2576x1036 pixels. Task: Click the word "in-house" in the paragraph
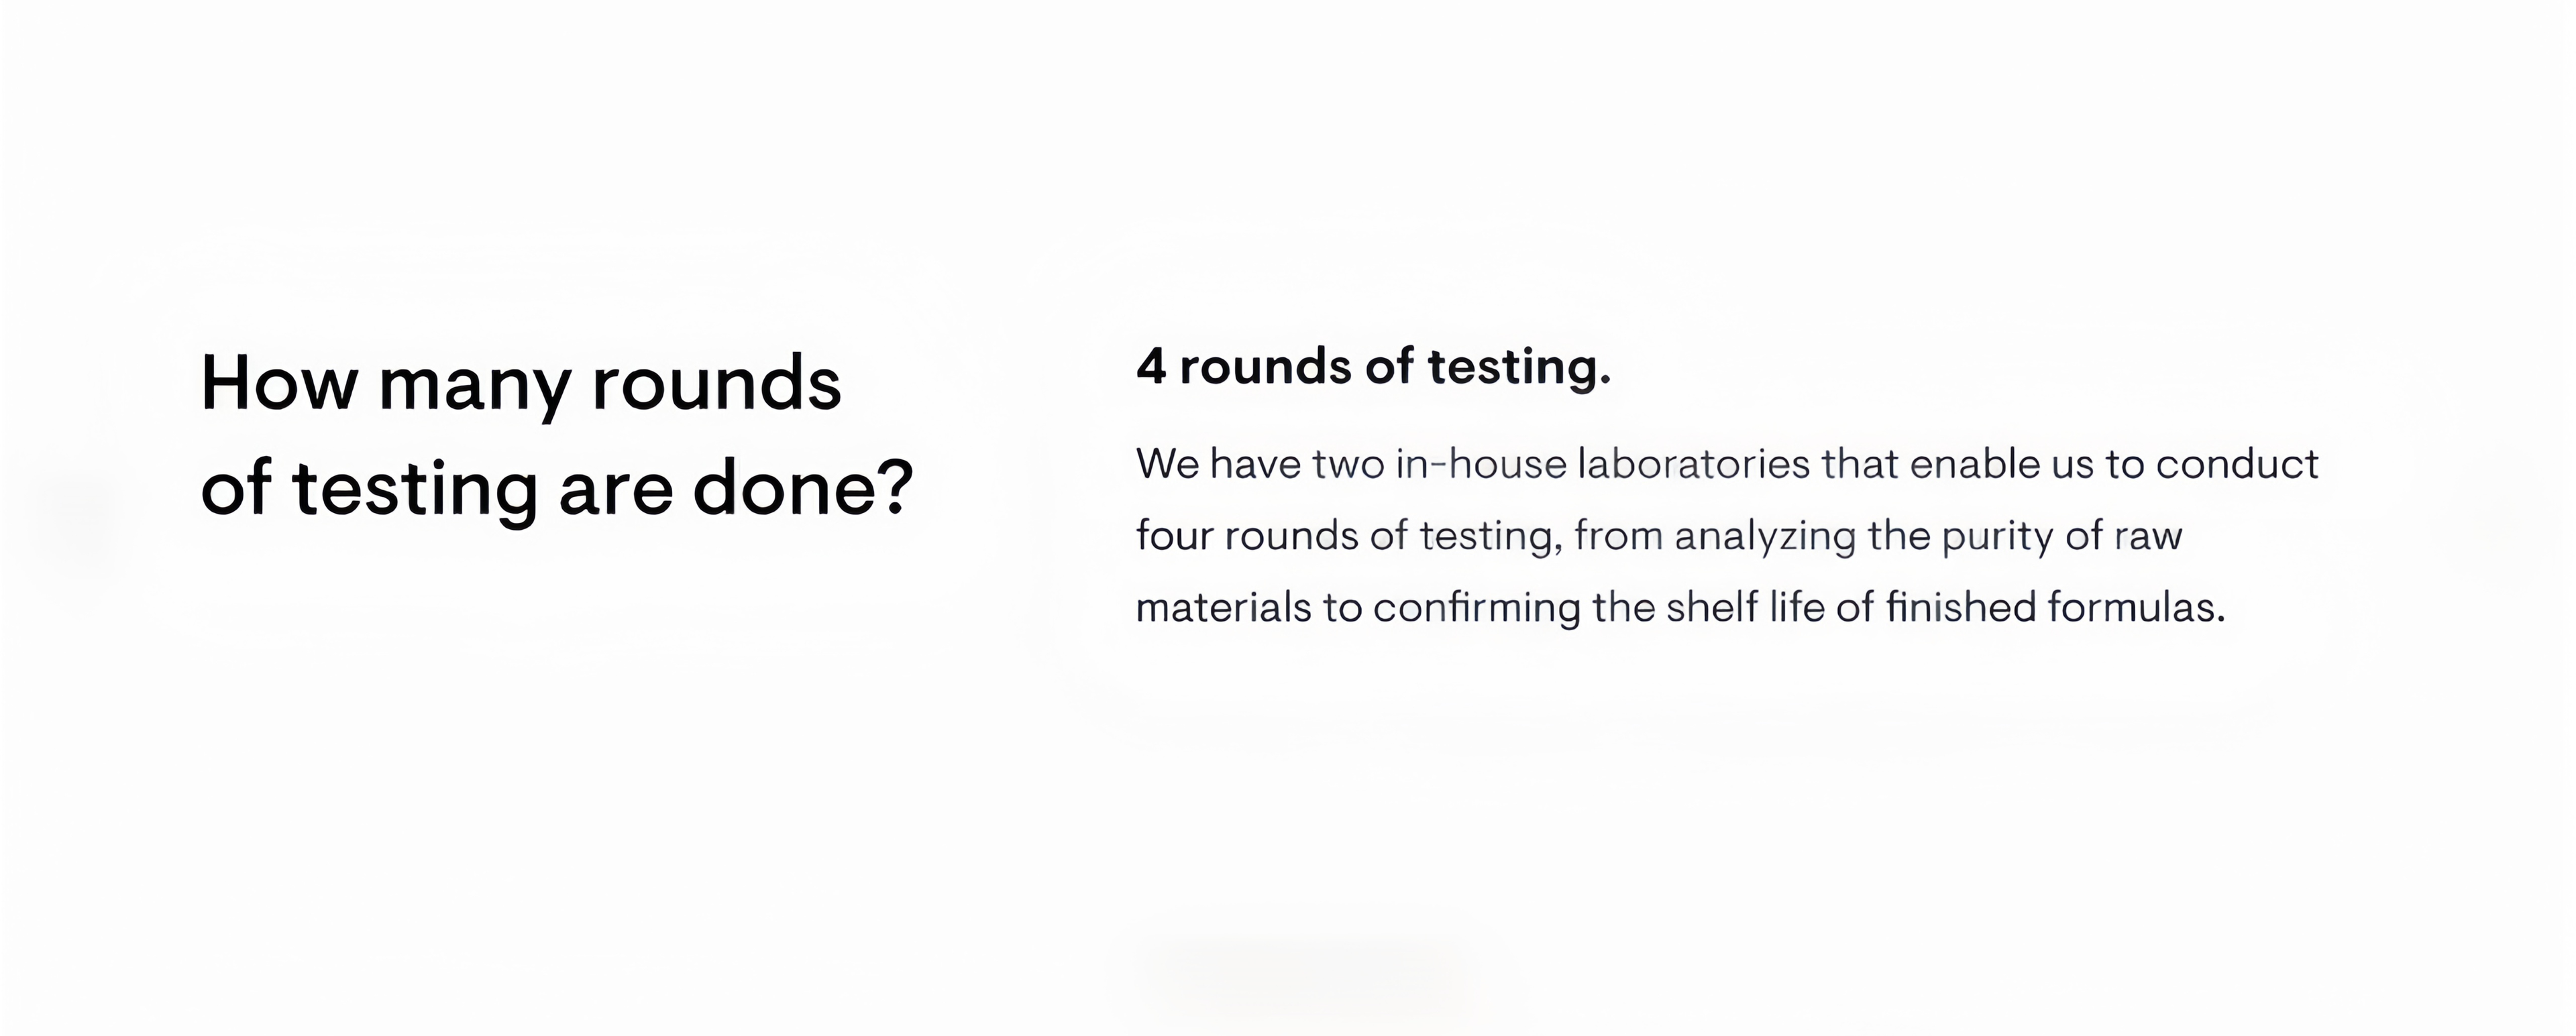click(1481, 464)
